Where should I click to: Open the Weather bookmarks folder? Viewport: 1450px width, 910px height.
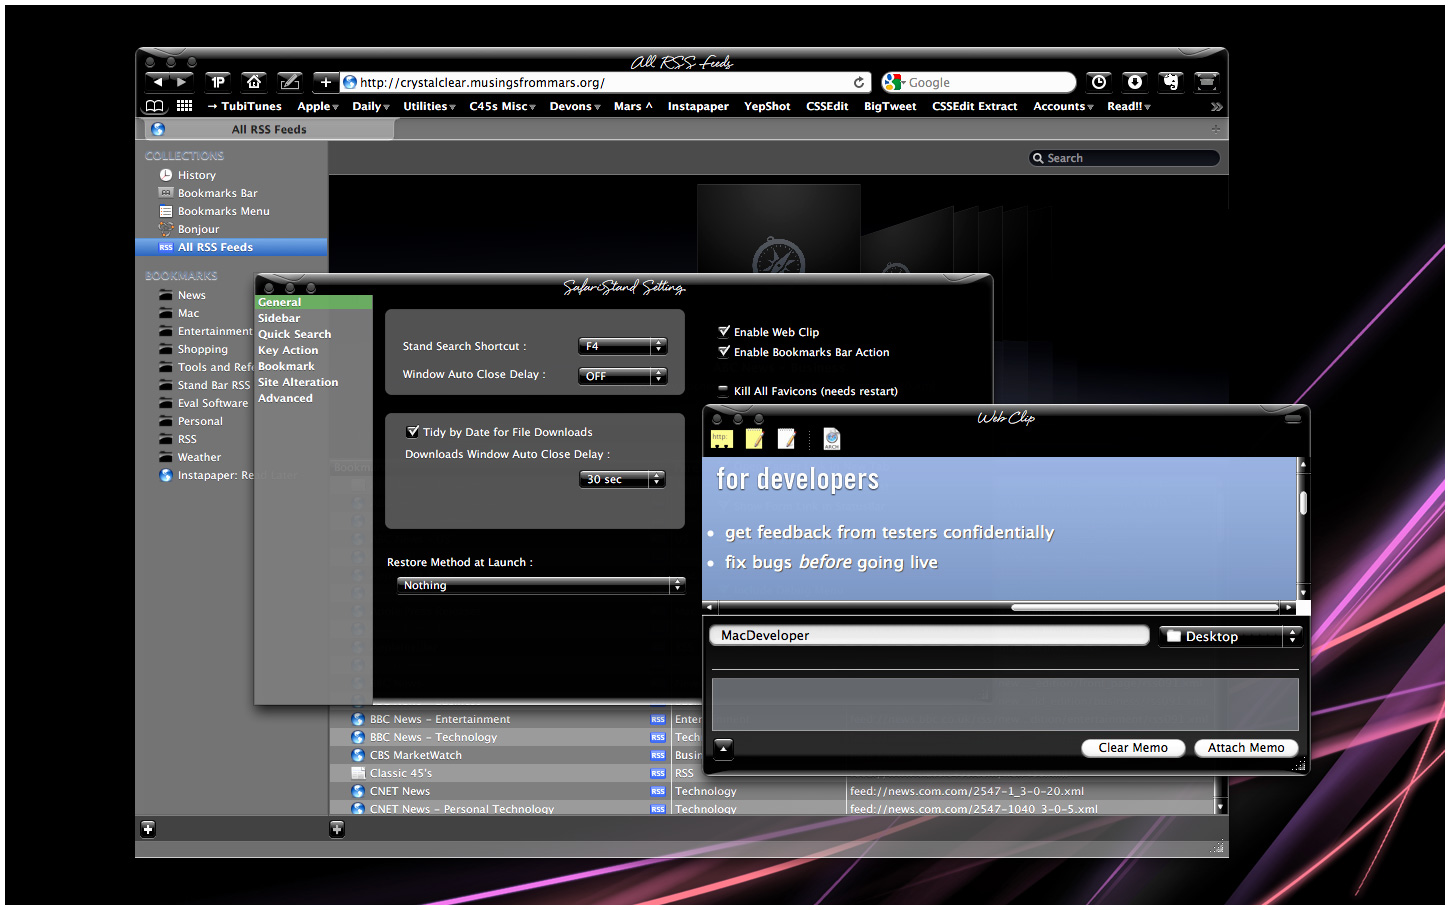coord(195,457)
